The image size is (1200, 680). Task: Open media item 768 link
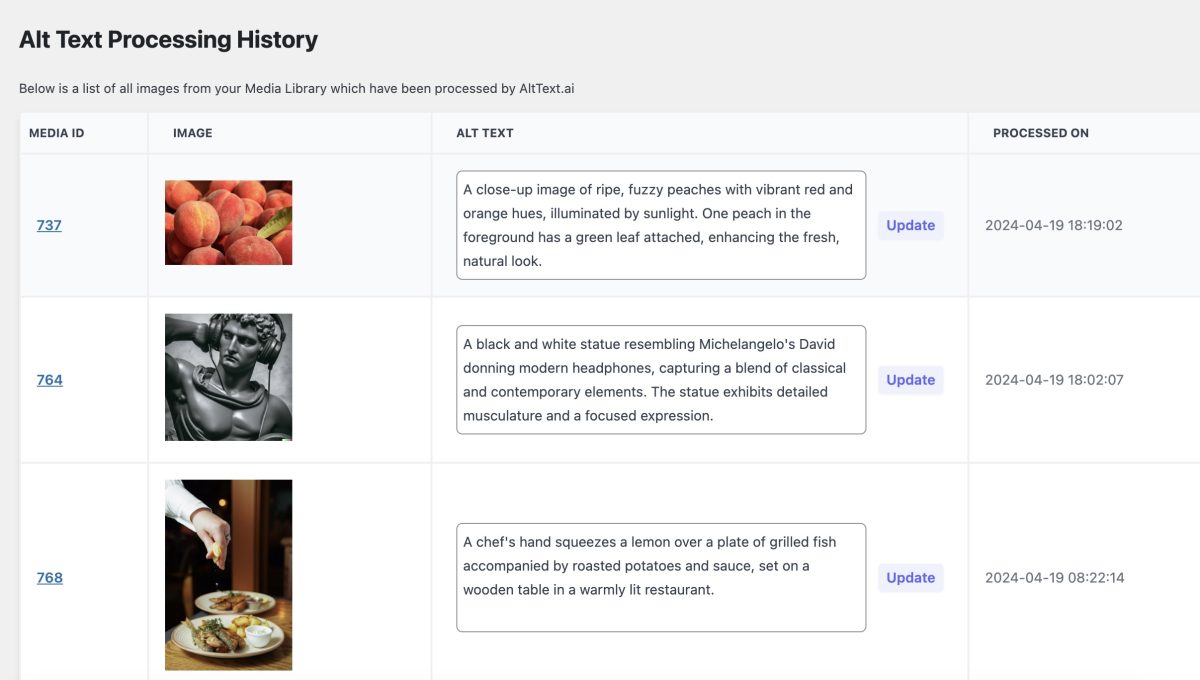[x=49, y=577]
